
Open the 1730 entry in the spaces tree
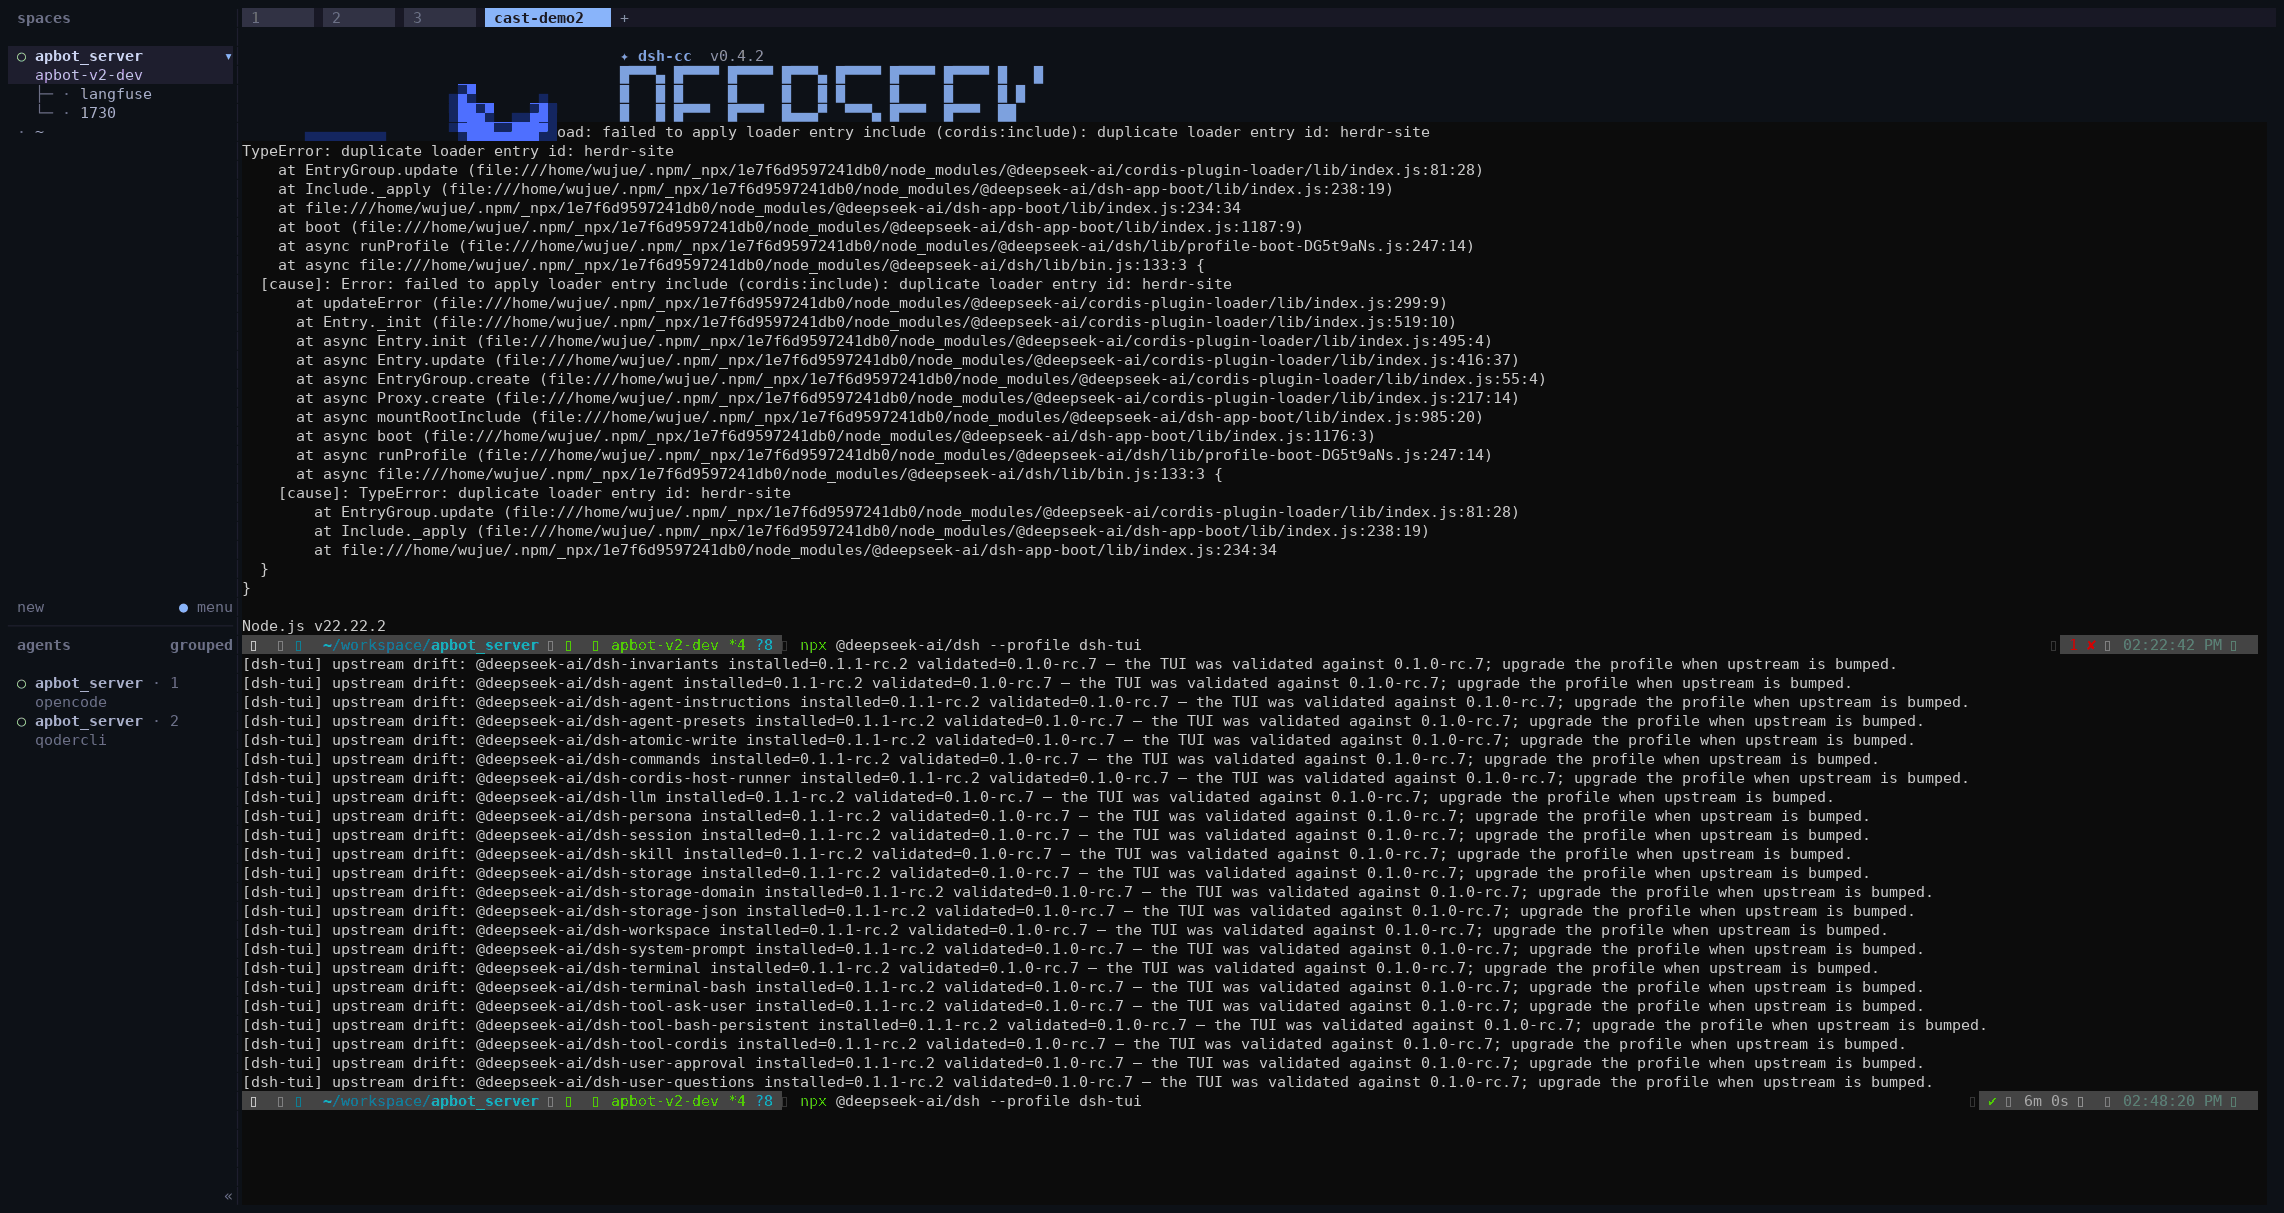tap(98, 113)
